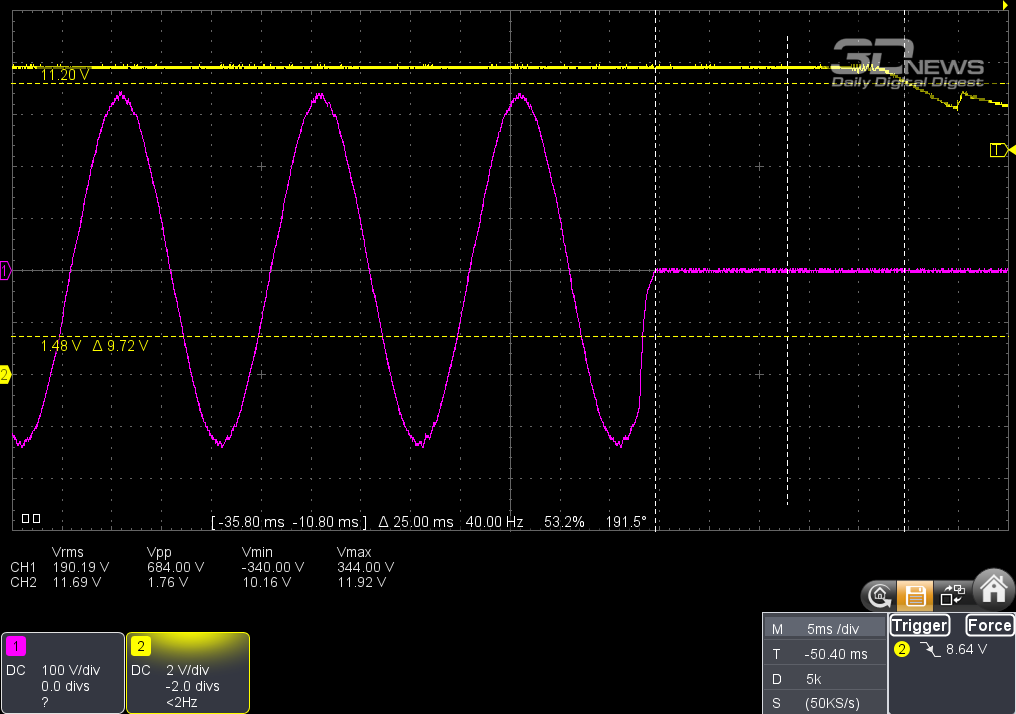Click the 11.20 V horizontal cursor line label

64,75
